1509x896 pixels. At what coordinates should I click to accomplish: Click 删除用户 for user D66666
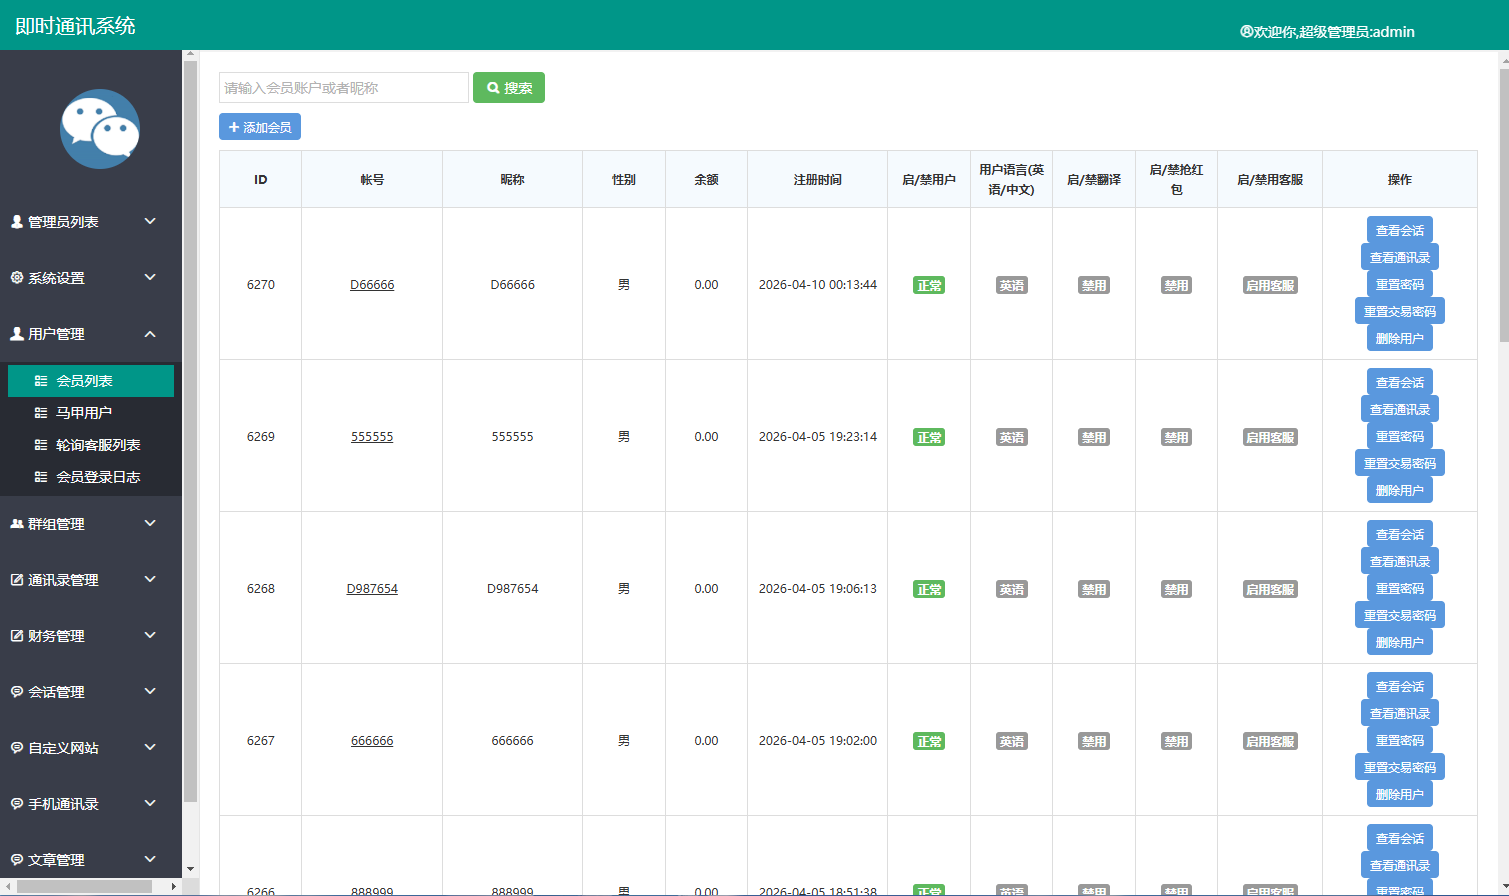coord(1399,339)
